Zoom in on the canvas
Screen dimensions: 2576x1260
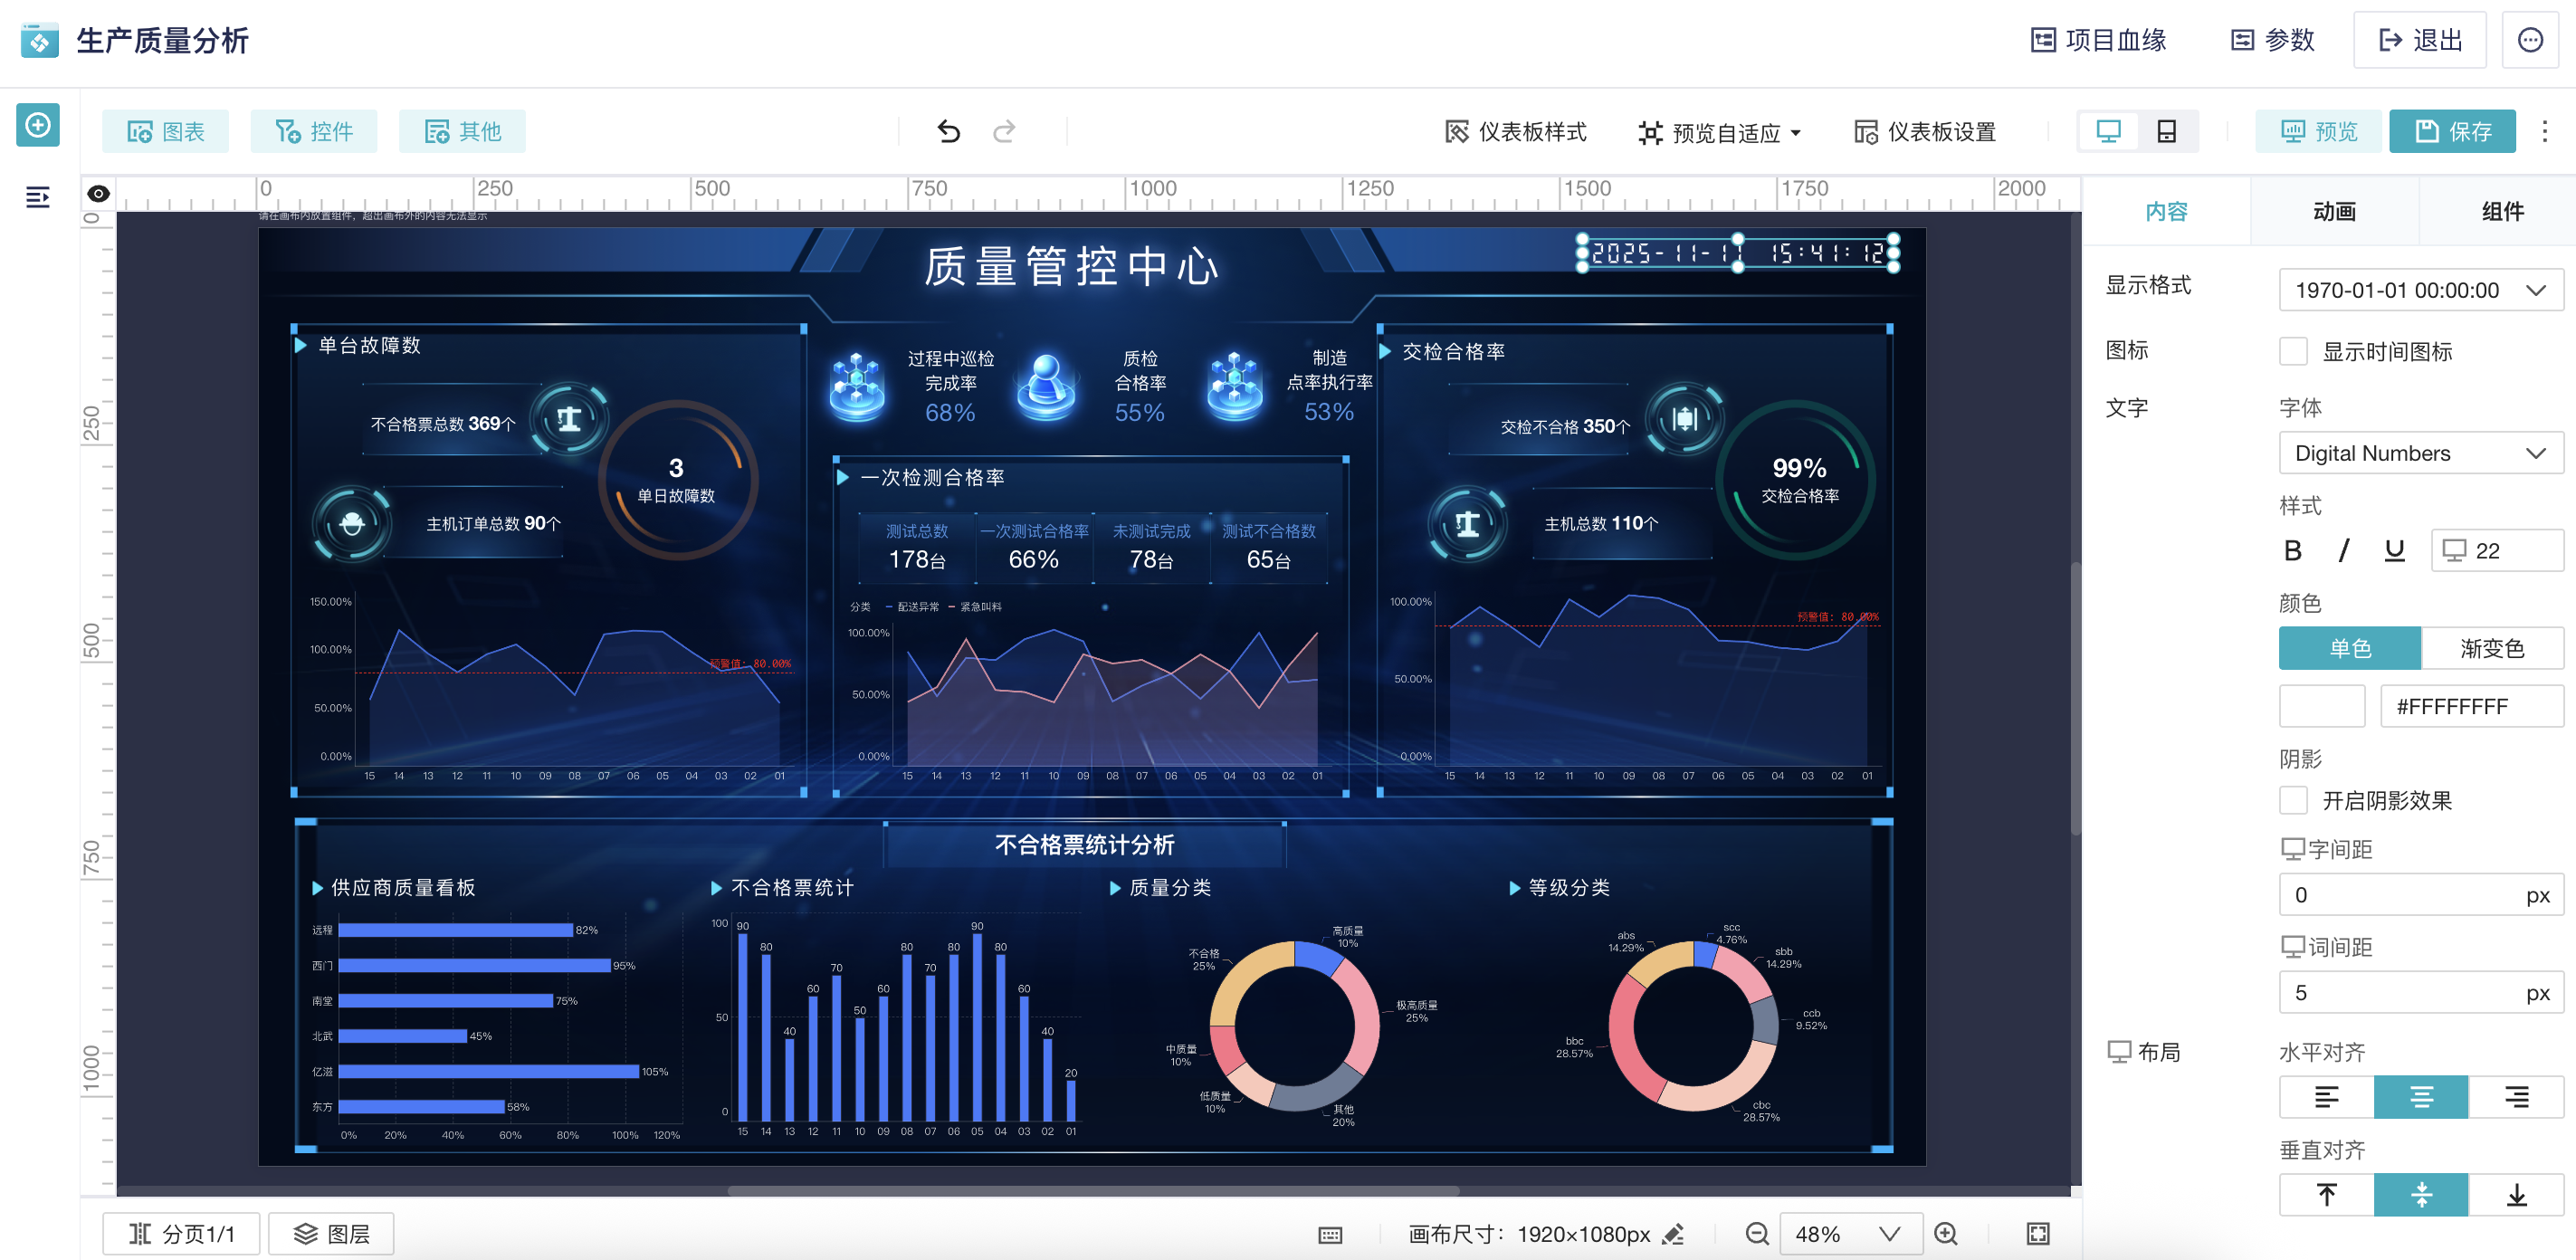pos(1944,1233)
